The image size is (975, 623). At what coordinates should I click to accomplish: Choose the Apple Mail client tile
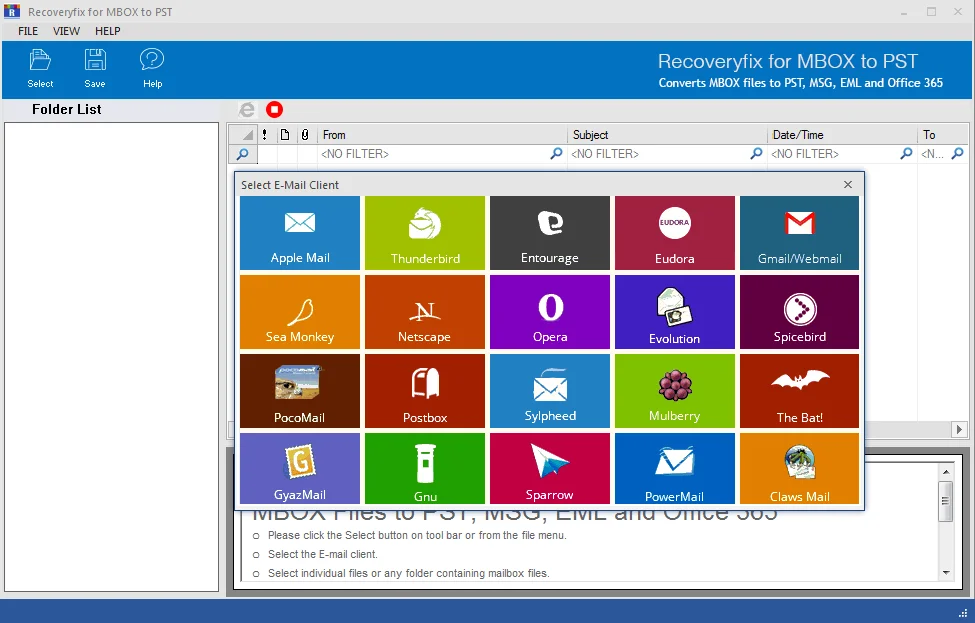(x=300, y=233)
